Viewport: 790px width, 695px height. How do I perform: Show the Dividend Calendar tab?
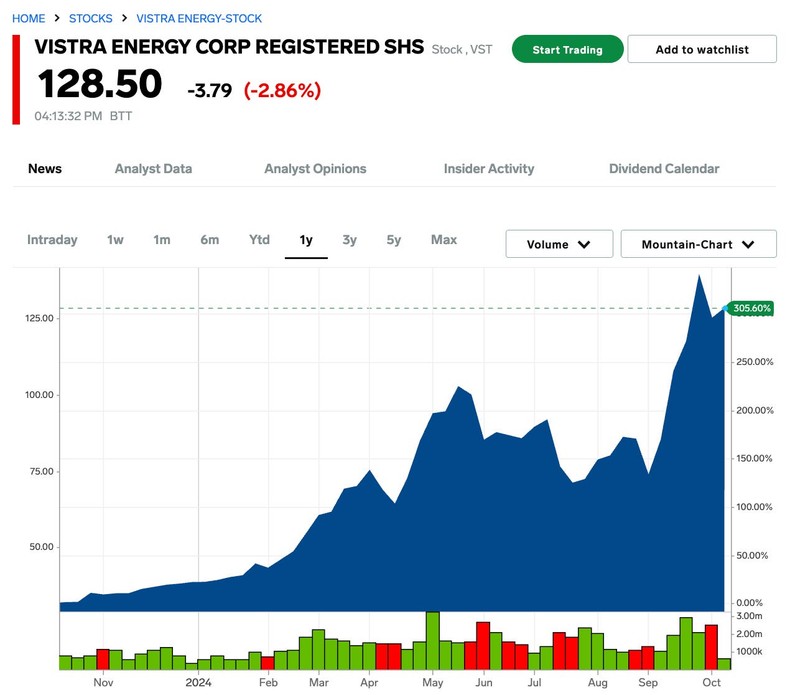pyautogui.click(x=664, y=169)
